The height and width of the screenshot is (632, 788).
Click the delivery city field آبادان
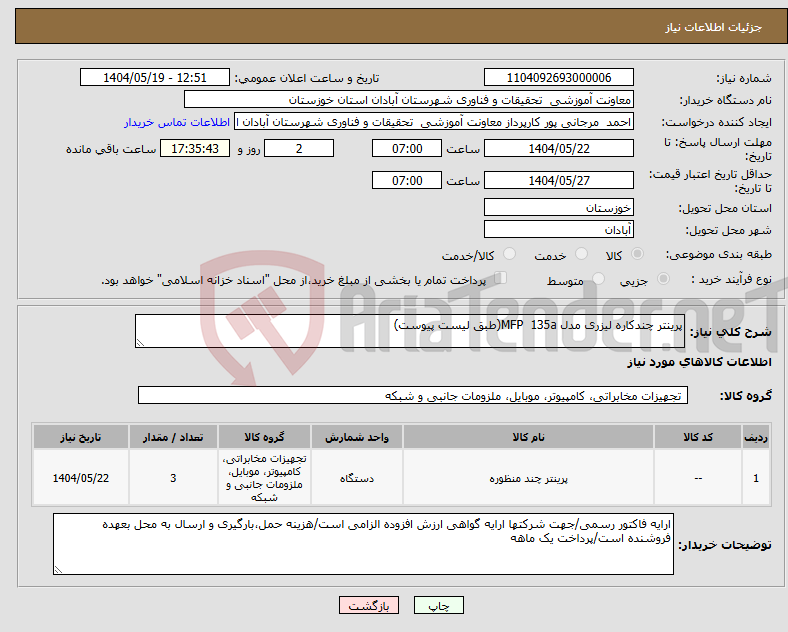pos(558,230)
